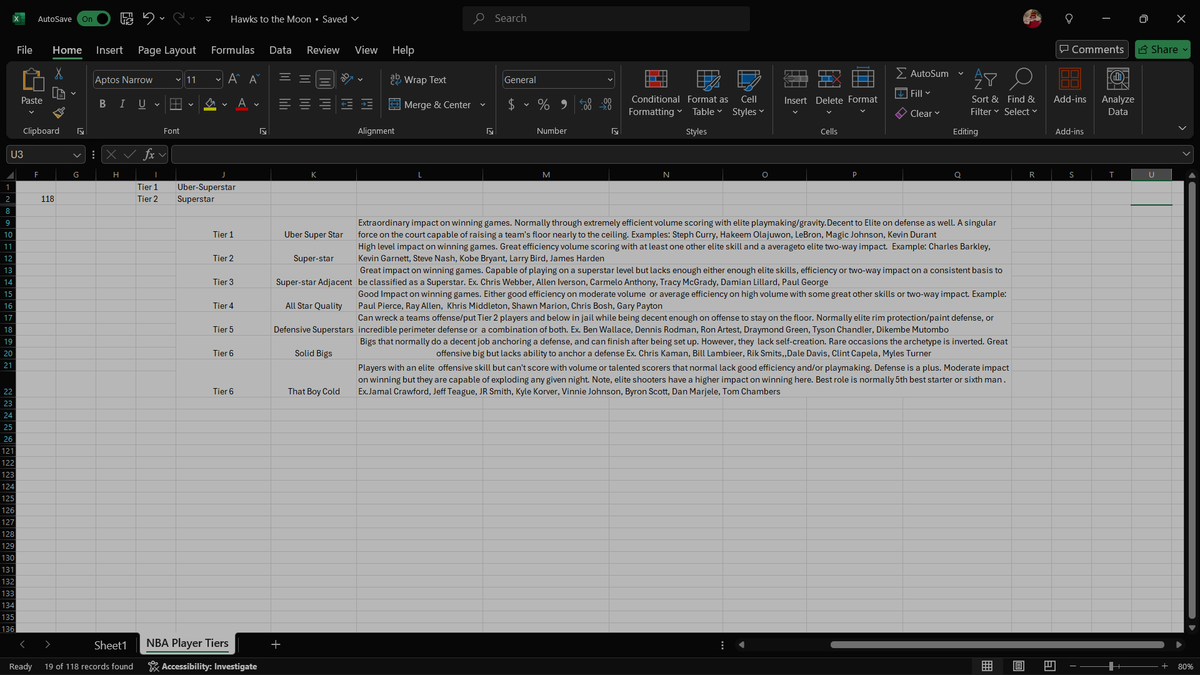The width and height of the screenshot is (1200, 675).
Task: Open Sheet1 worksheet tab
Action: pos(110,644)
